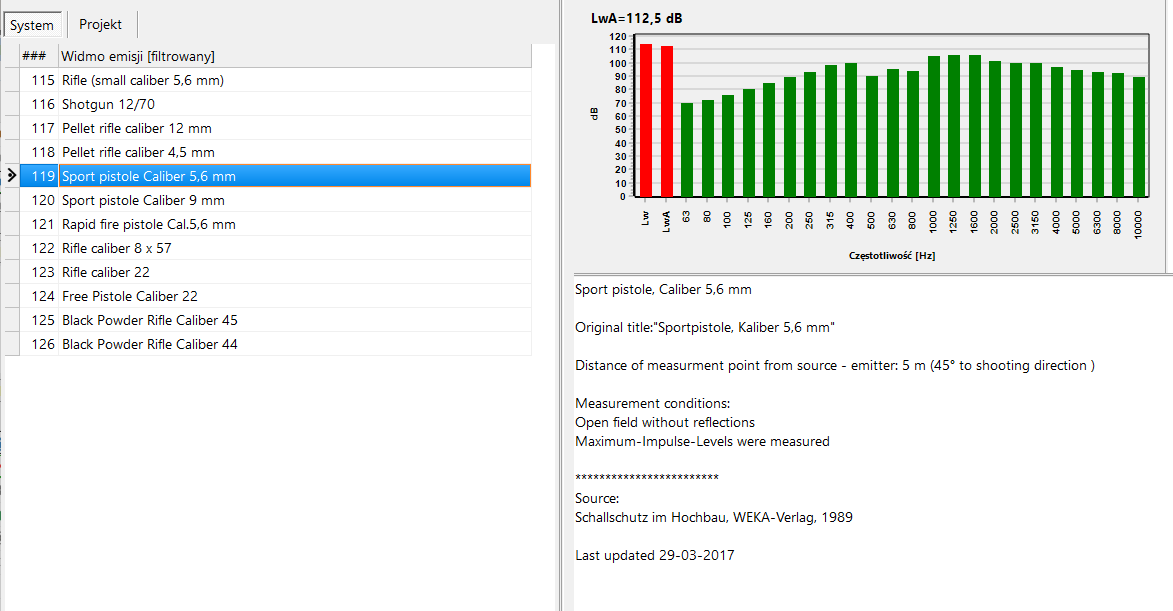Select Black Powder Rifle Caliber 44
1173x611 pixels.
(275, 343)
